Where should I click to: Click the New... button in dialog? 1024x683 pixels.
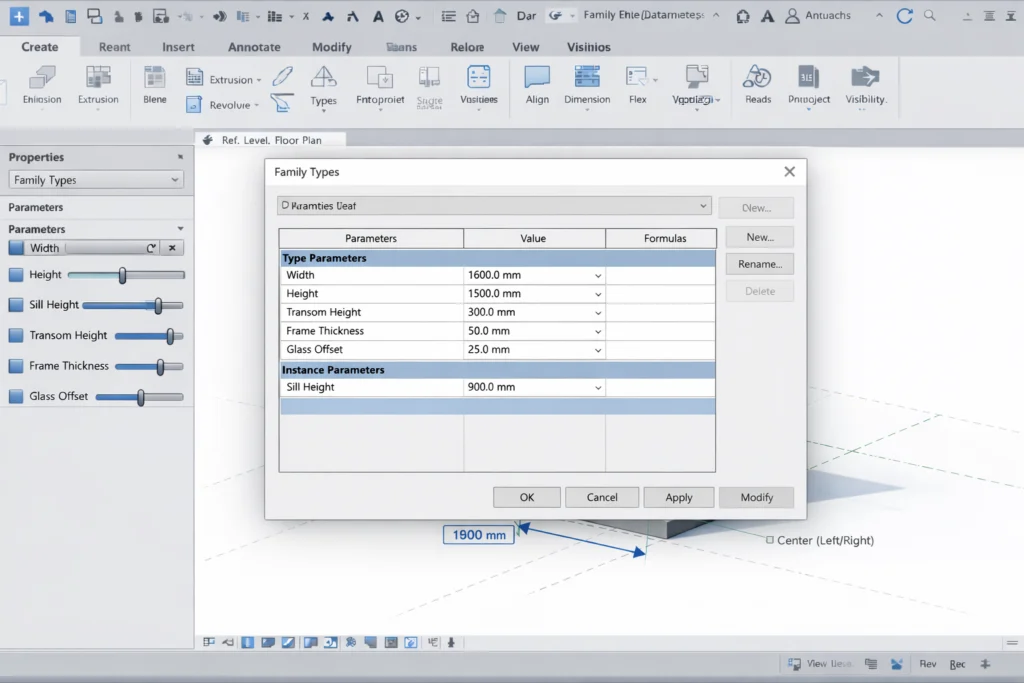[x=759, y=237]
